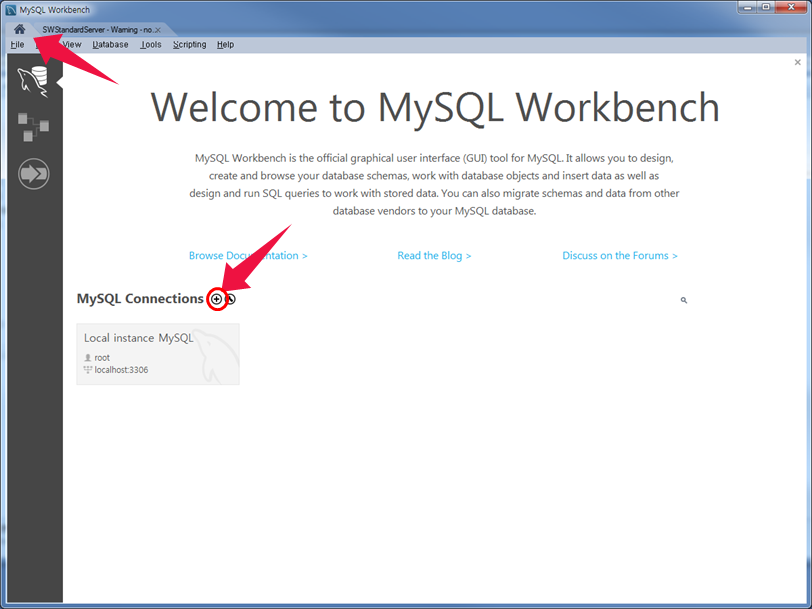
Task: Click the MySQL Workbench title bar icon
Action: [x=10, y=10]
